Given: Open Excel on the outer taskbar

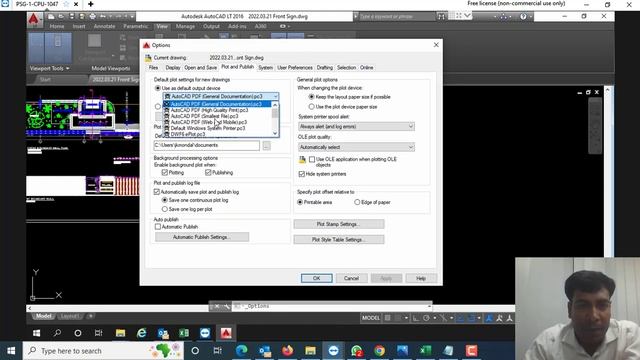Looking at the screenshot, I should (425, 351).
